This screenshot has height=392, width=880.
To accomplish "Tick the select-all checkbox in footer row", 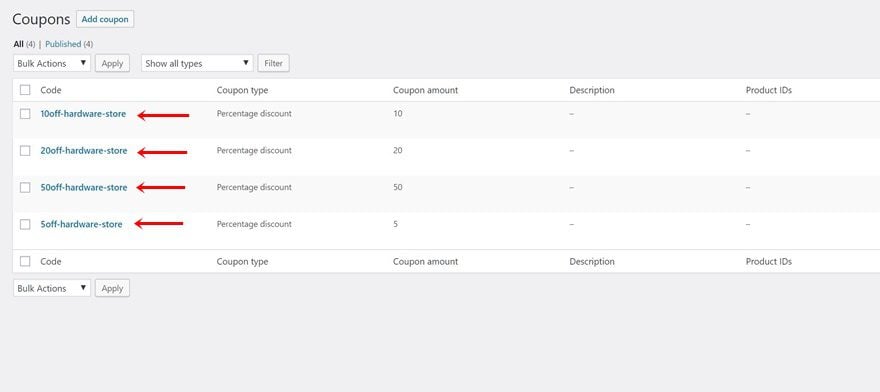I will coord(25,261).
